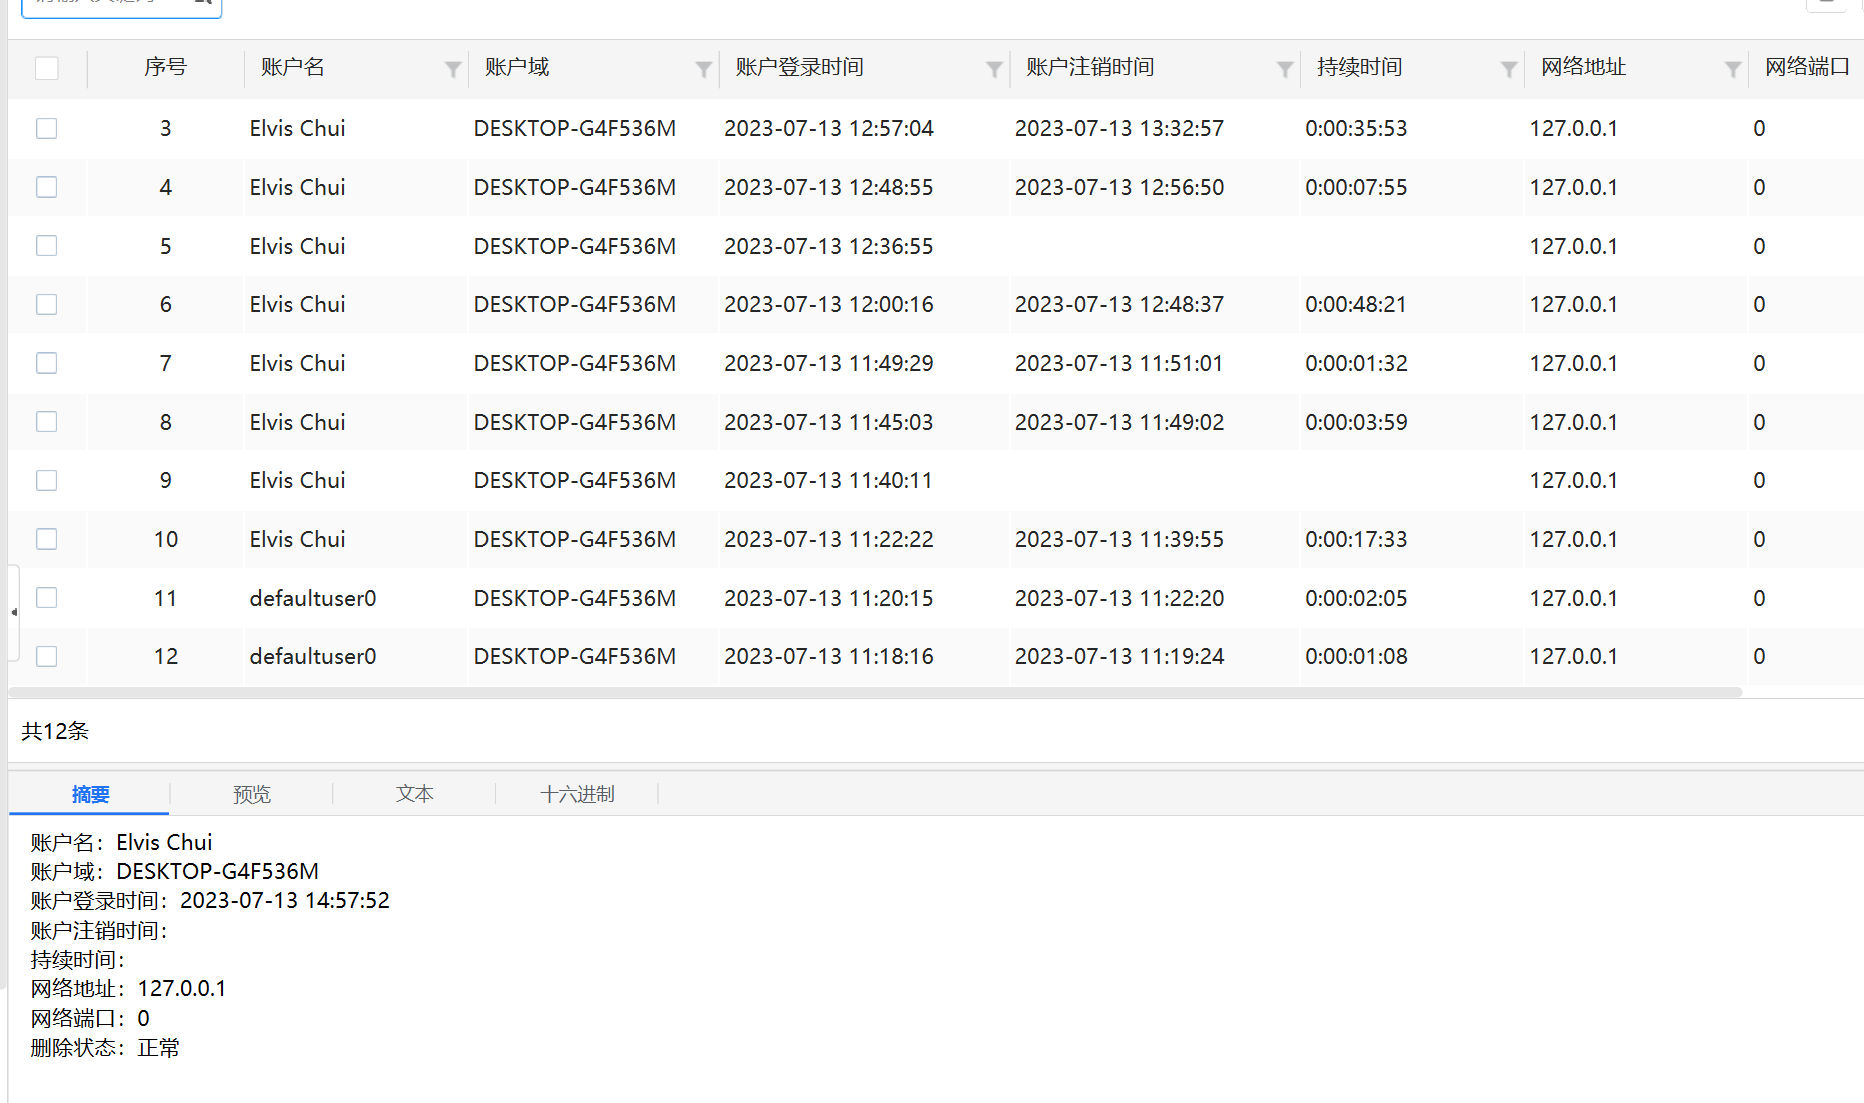1864x1103 pixels.
Task: Open filter for 账户名 column
Action: point(453,69)
